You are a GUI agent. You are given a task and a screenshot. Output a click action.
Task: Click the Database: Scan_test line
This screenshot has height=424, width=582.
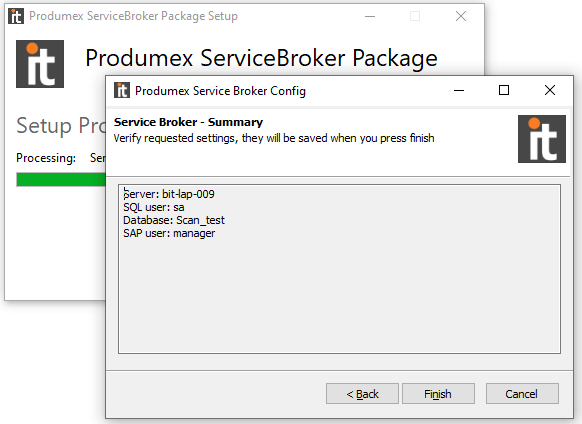point(174,220)
